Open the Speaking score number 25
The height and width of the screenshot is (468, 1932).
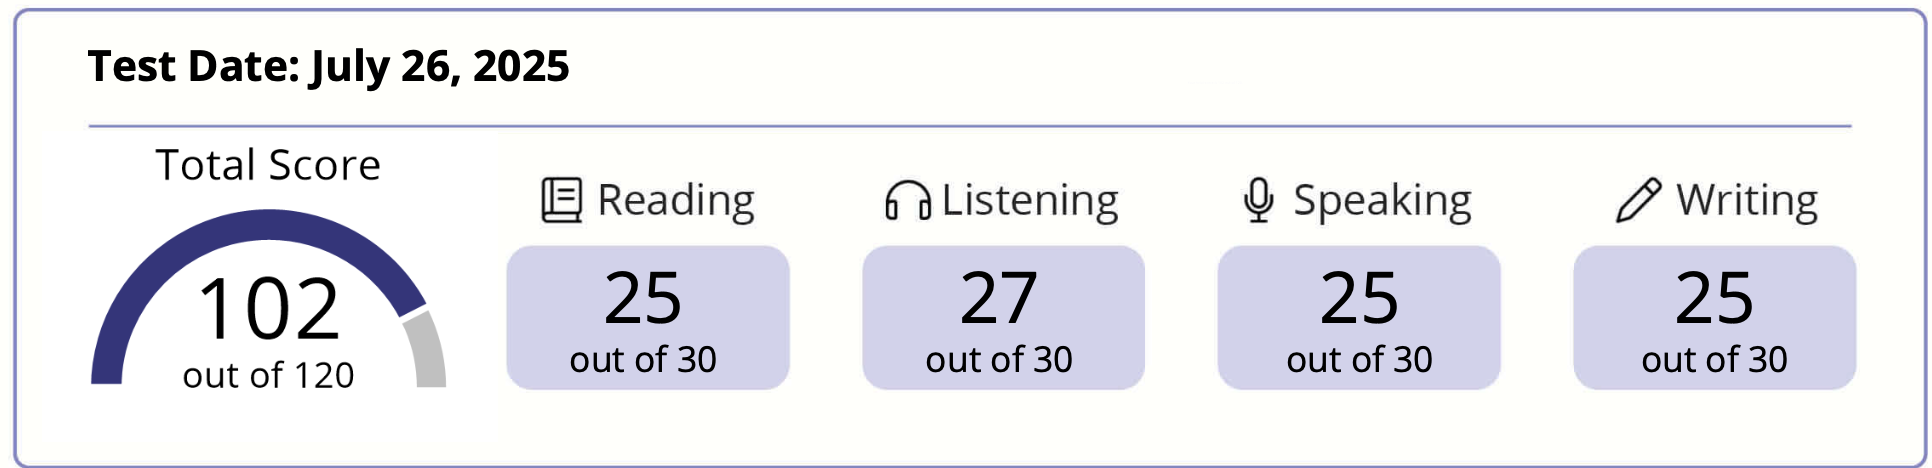coord(1359,299)
